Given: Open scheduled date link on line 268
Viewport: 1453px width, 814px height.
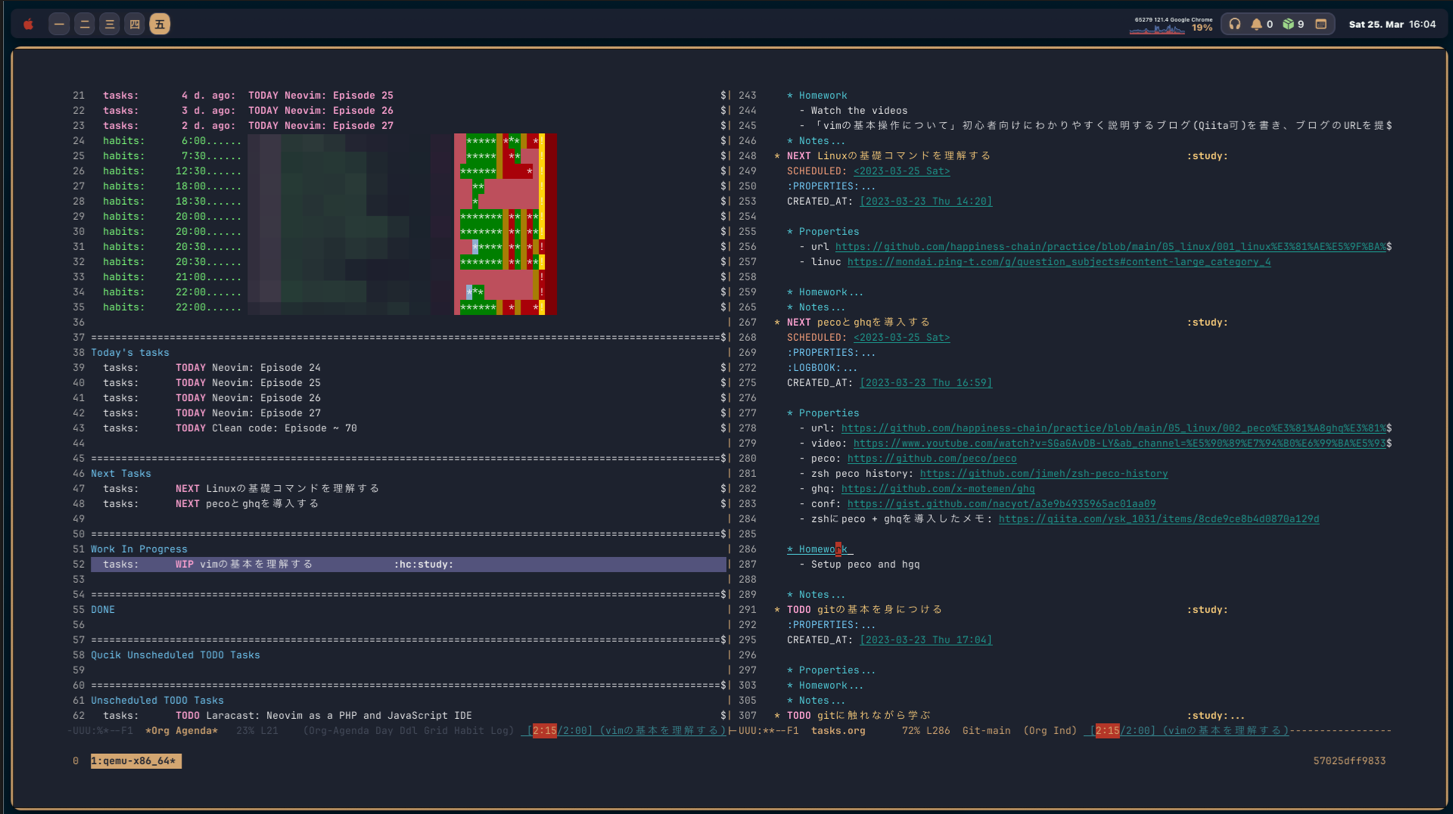Looking at the screenshot, I should pos(901,337).
